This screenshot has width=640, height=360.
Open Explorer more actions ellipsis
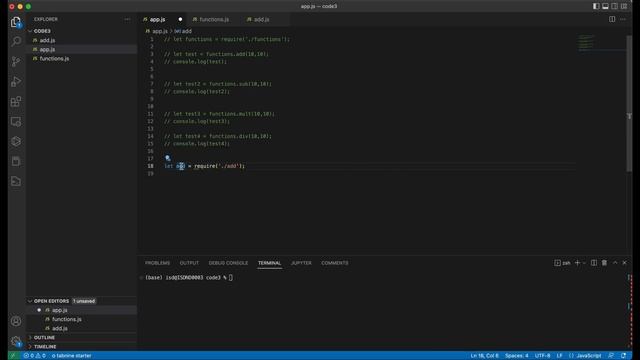point(127,19)
